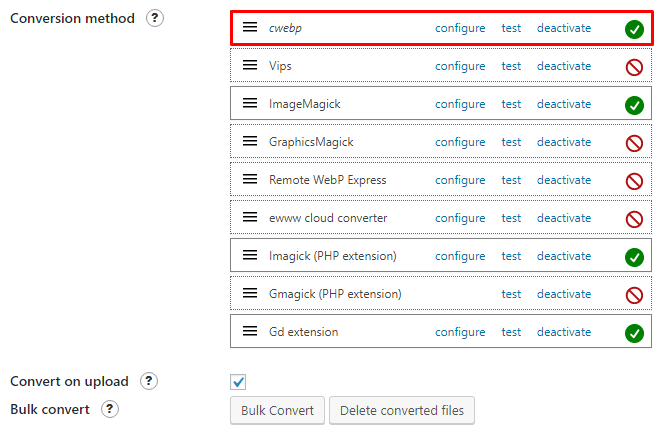This screenshot has height=438, width=664.
Task: Click the Imagick (PHP extension) drag handle
Action: coord(250,255)
